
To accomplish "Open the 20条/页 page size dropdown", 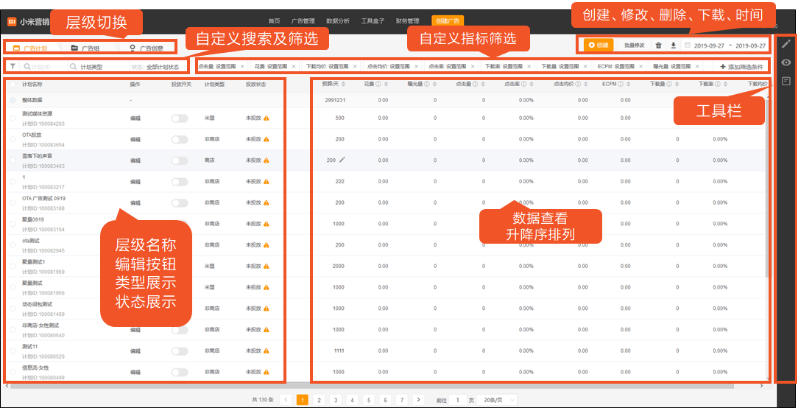I will [x=497, y=400].
